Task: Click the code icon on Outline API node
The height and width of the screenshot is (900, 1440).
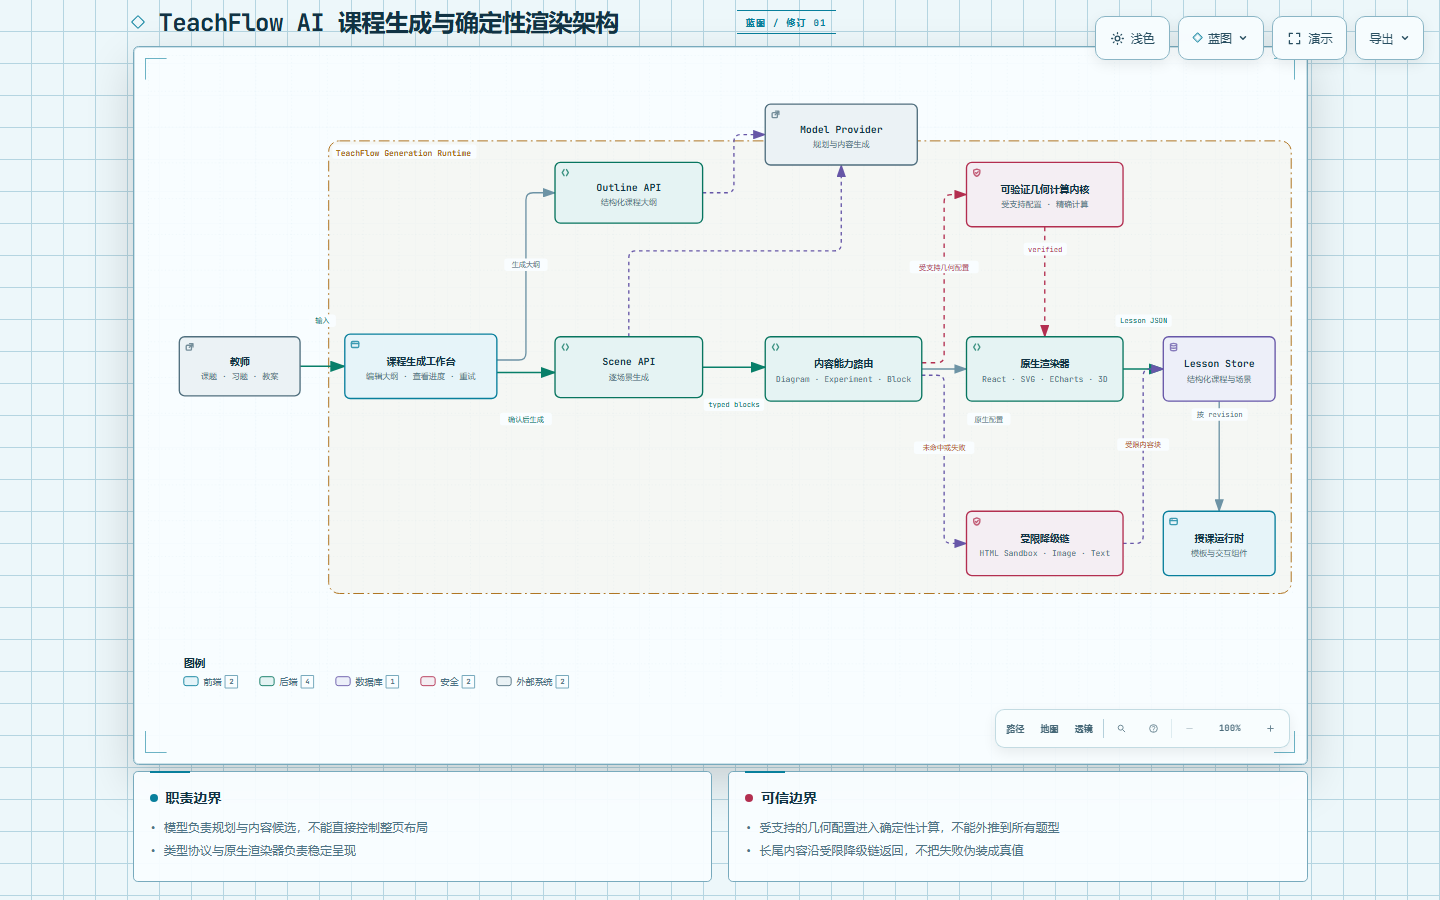Action: coord(565,173)
